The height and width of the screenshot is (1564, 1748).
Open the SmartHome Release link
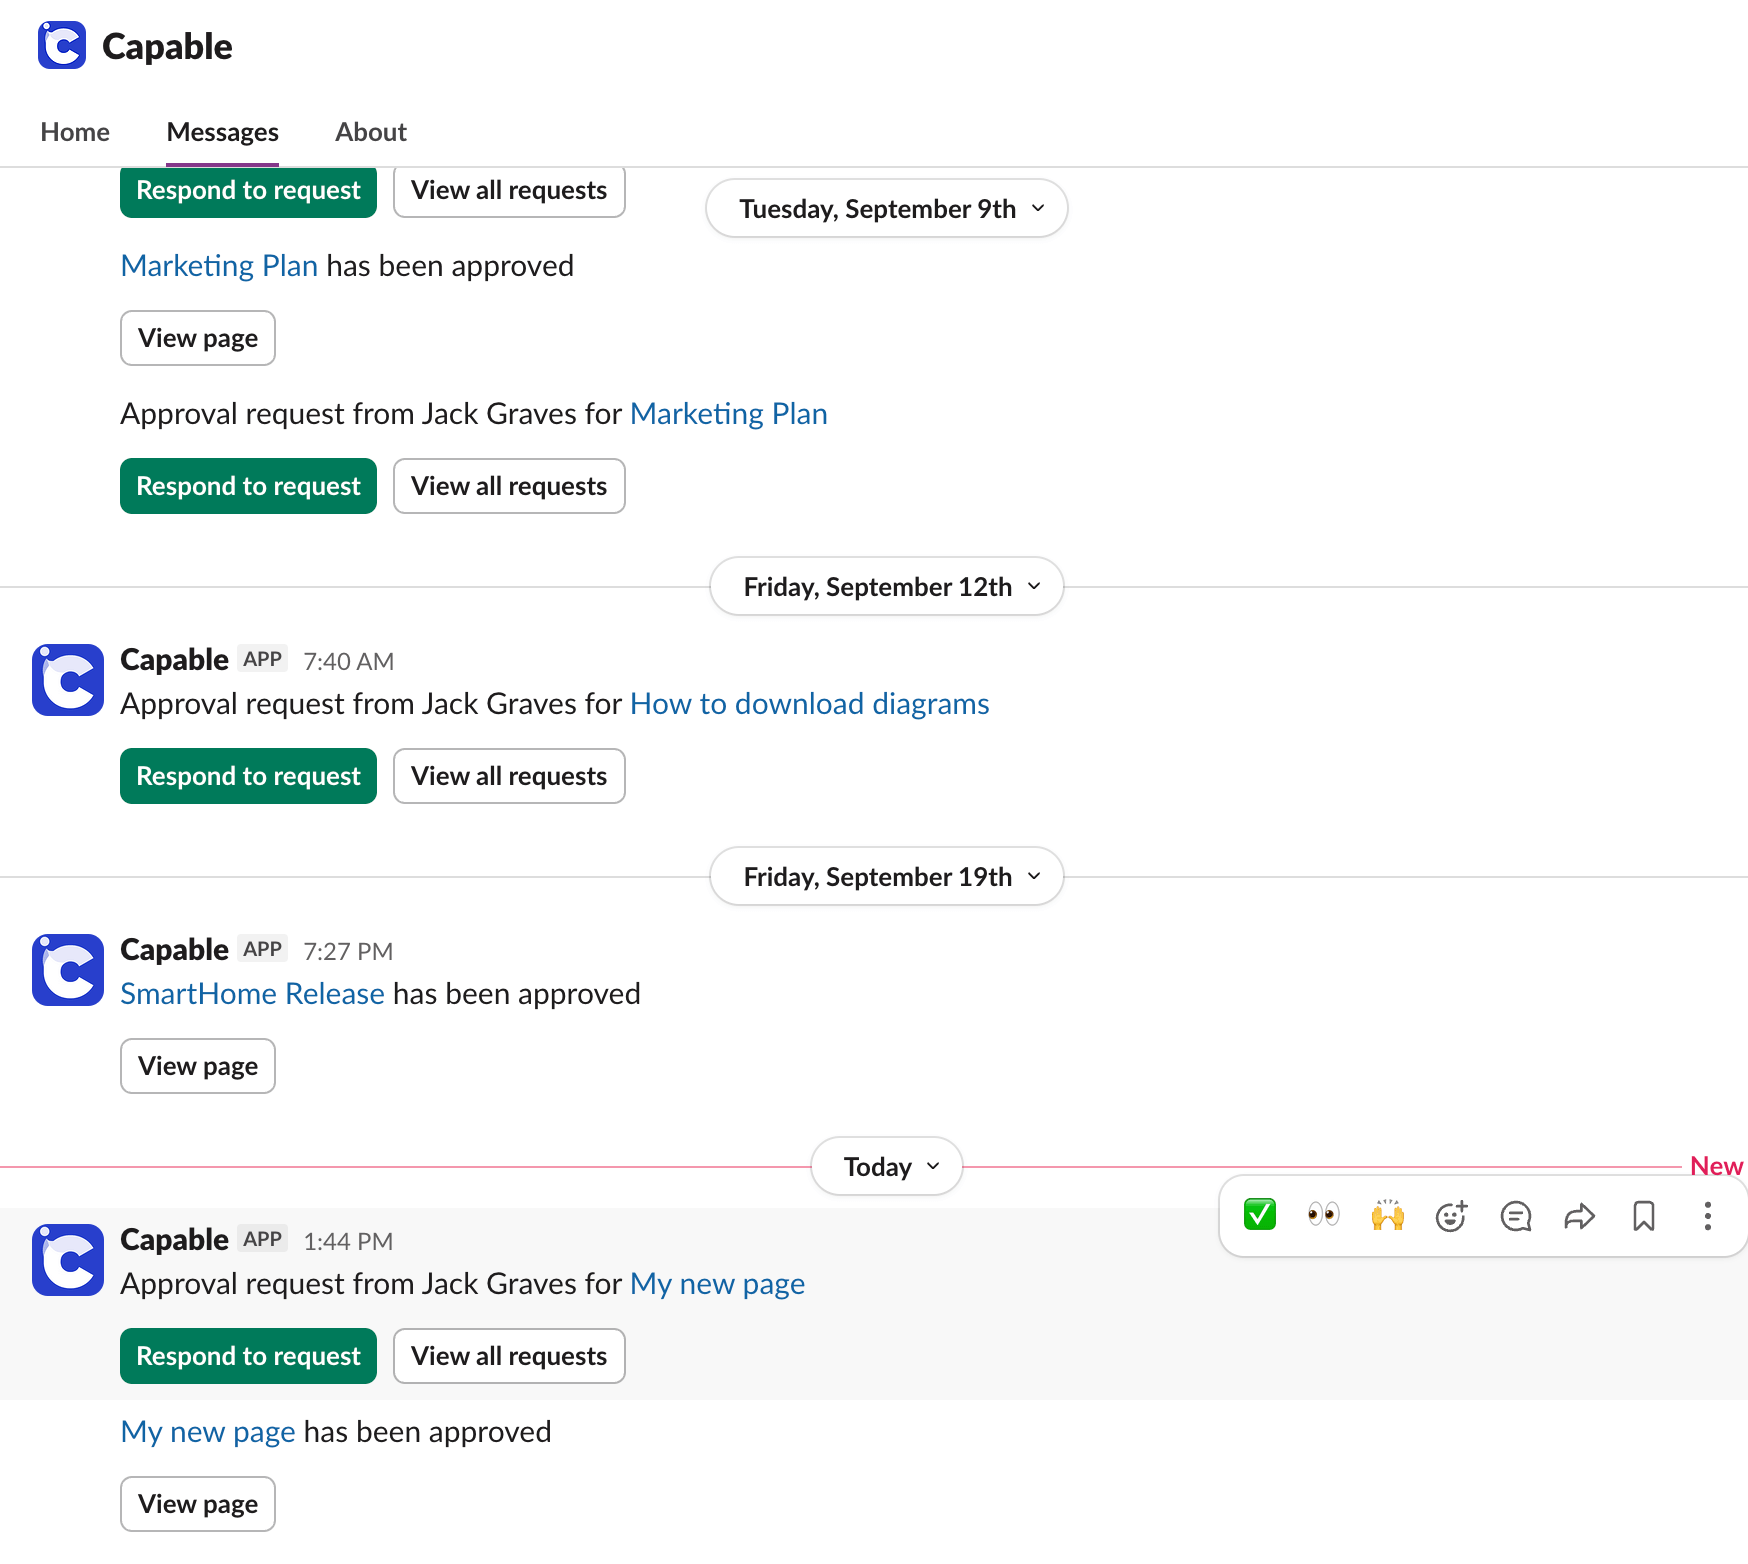252,994
